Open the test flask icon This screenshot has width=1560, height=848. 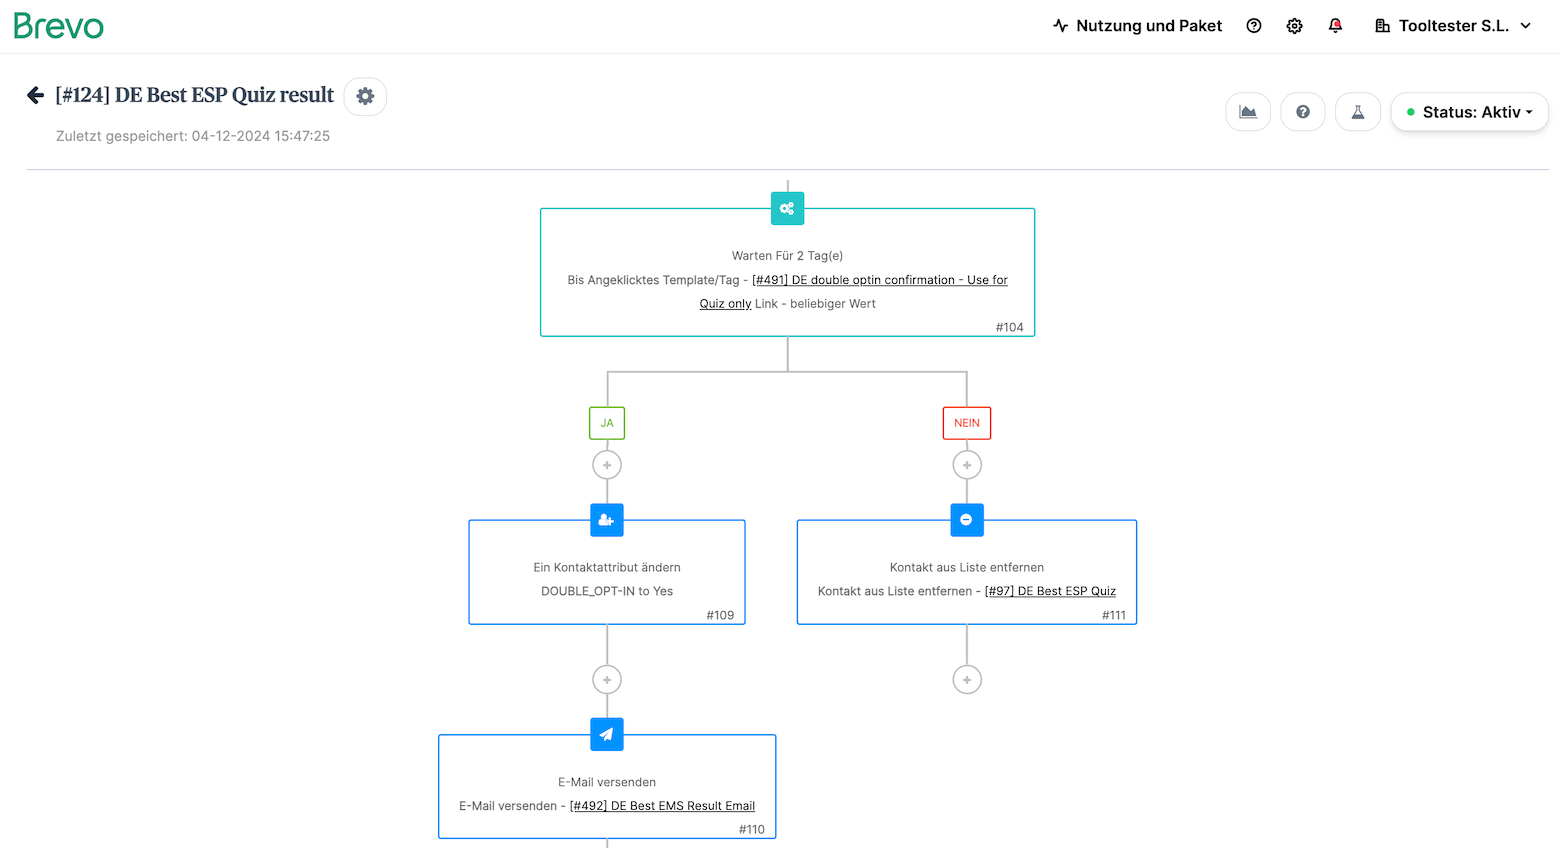1358,112
